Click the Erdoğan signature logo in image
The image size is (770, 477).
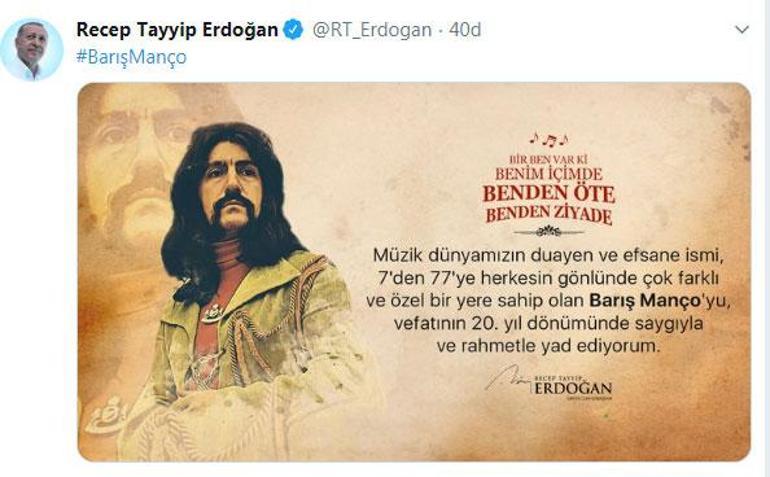[x=549, y=383]
